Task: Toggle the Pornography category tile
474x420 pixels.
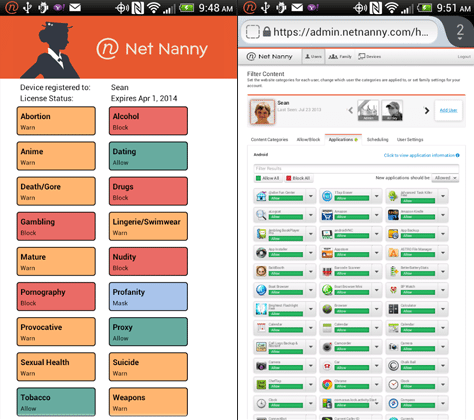Action: [56, 297]
